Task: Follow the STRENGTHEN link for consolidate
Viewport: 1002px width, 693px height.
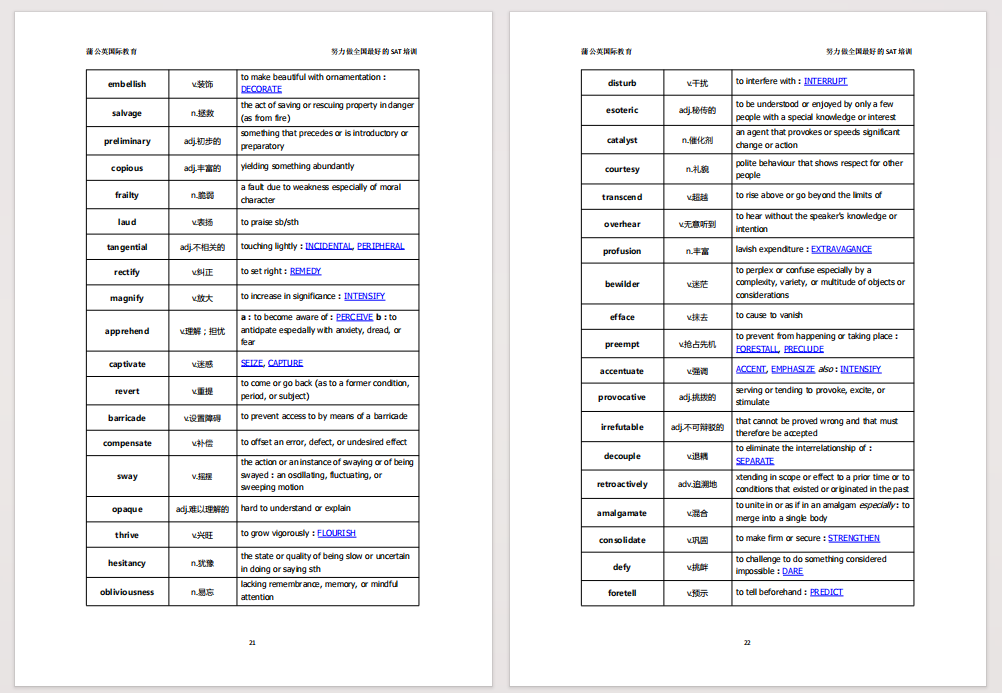Action: (x=853, y=538)
